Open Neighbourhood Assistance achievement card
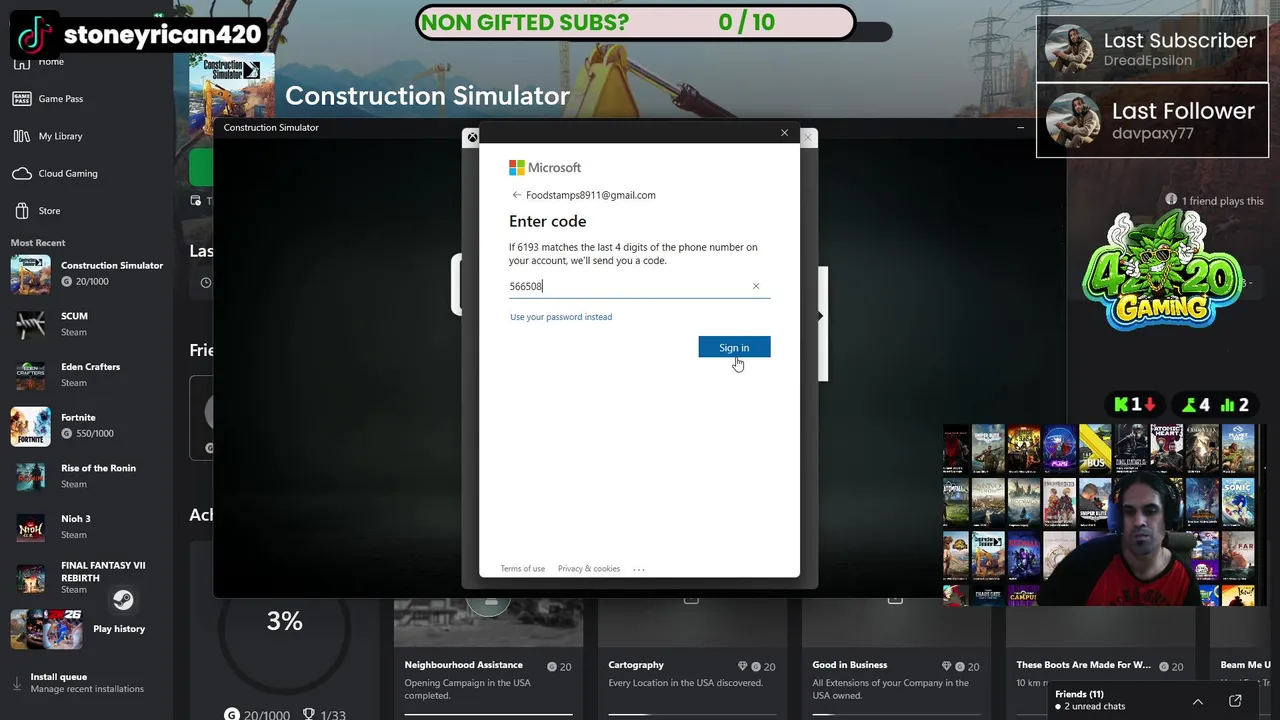Viewport: 1280px width, 720px height. click(488, 660)
